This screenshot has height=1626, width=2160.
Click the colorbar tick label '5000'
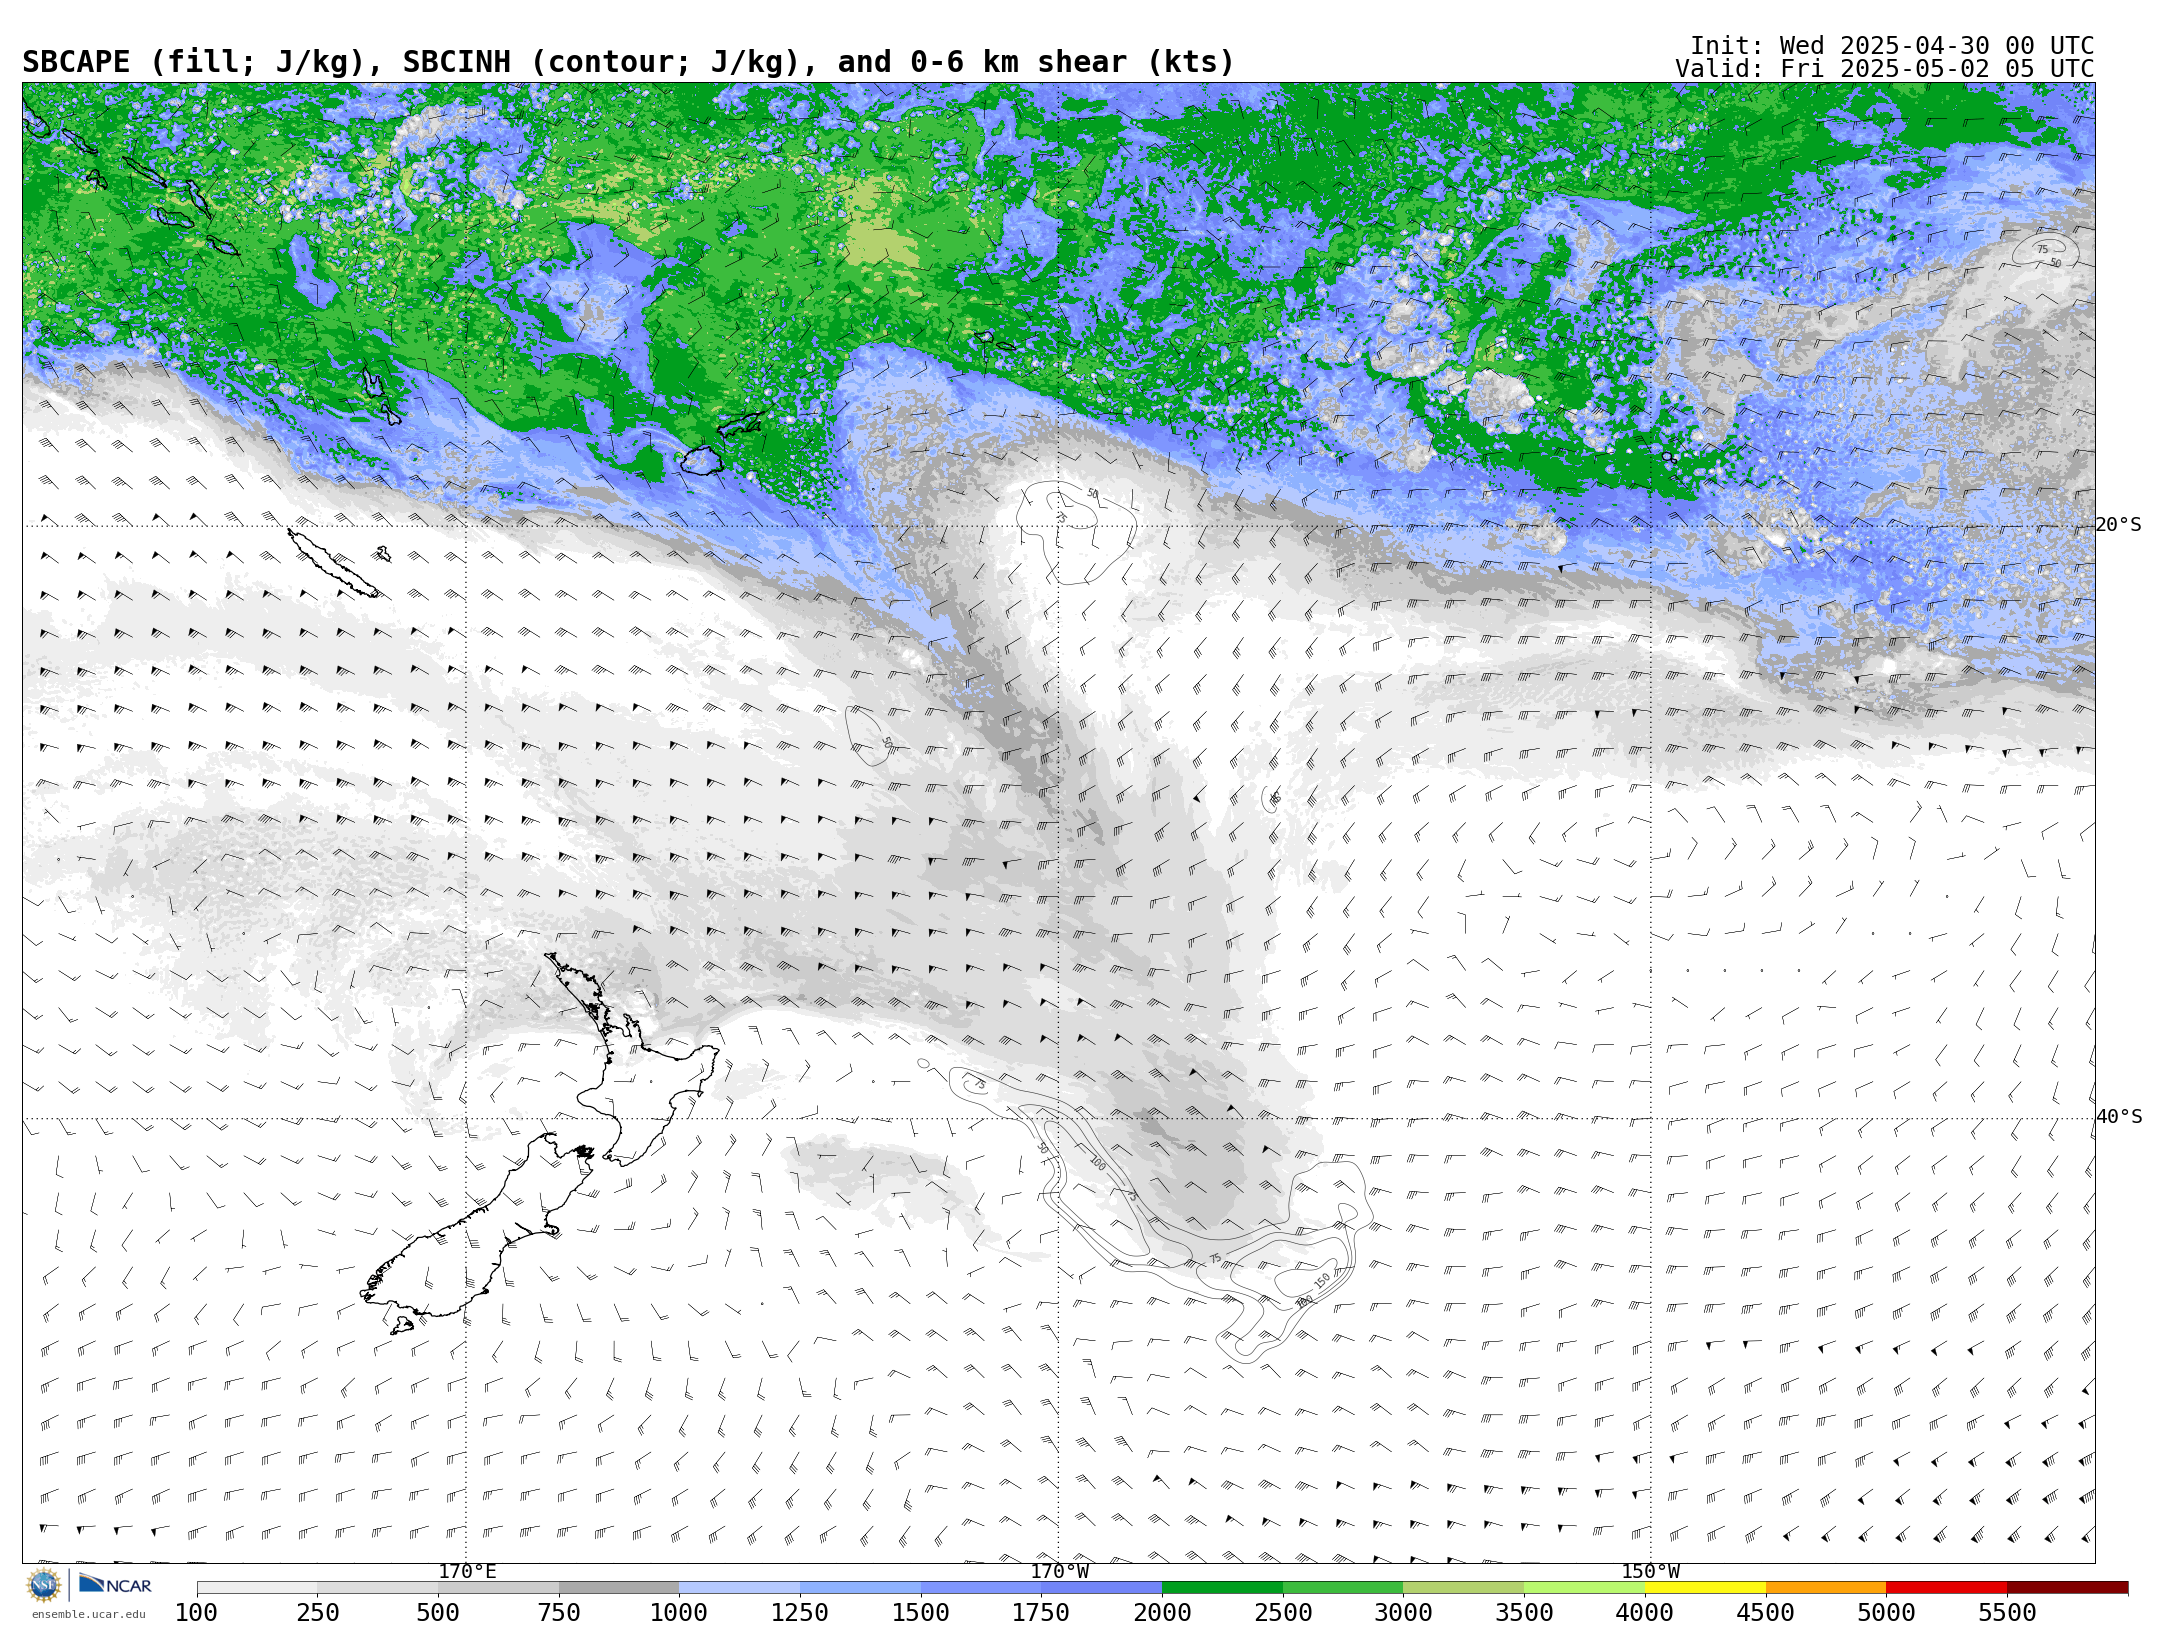pyautogui.click(x=1886, y=1613)
